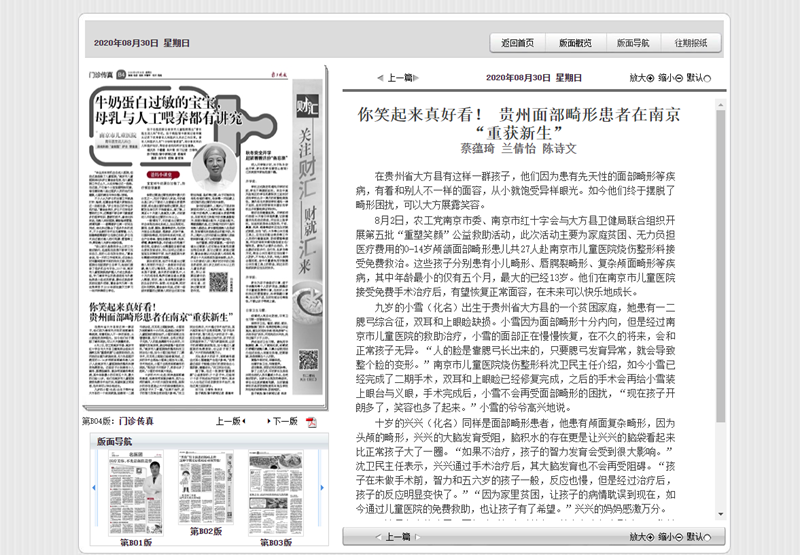This screenshot has height=555, width=800.
Task: Click the 财汇 ad QR code on page
Action: click(x=308, y=360)
